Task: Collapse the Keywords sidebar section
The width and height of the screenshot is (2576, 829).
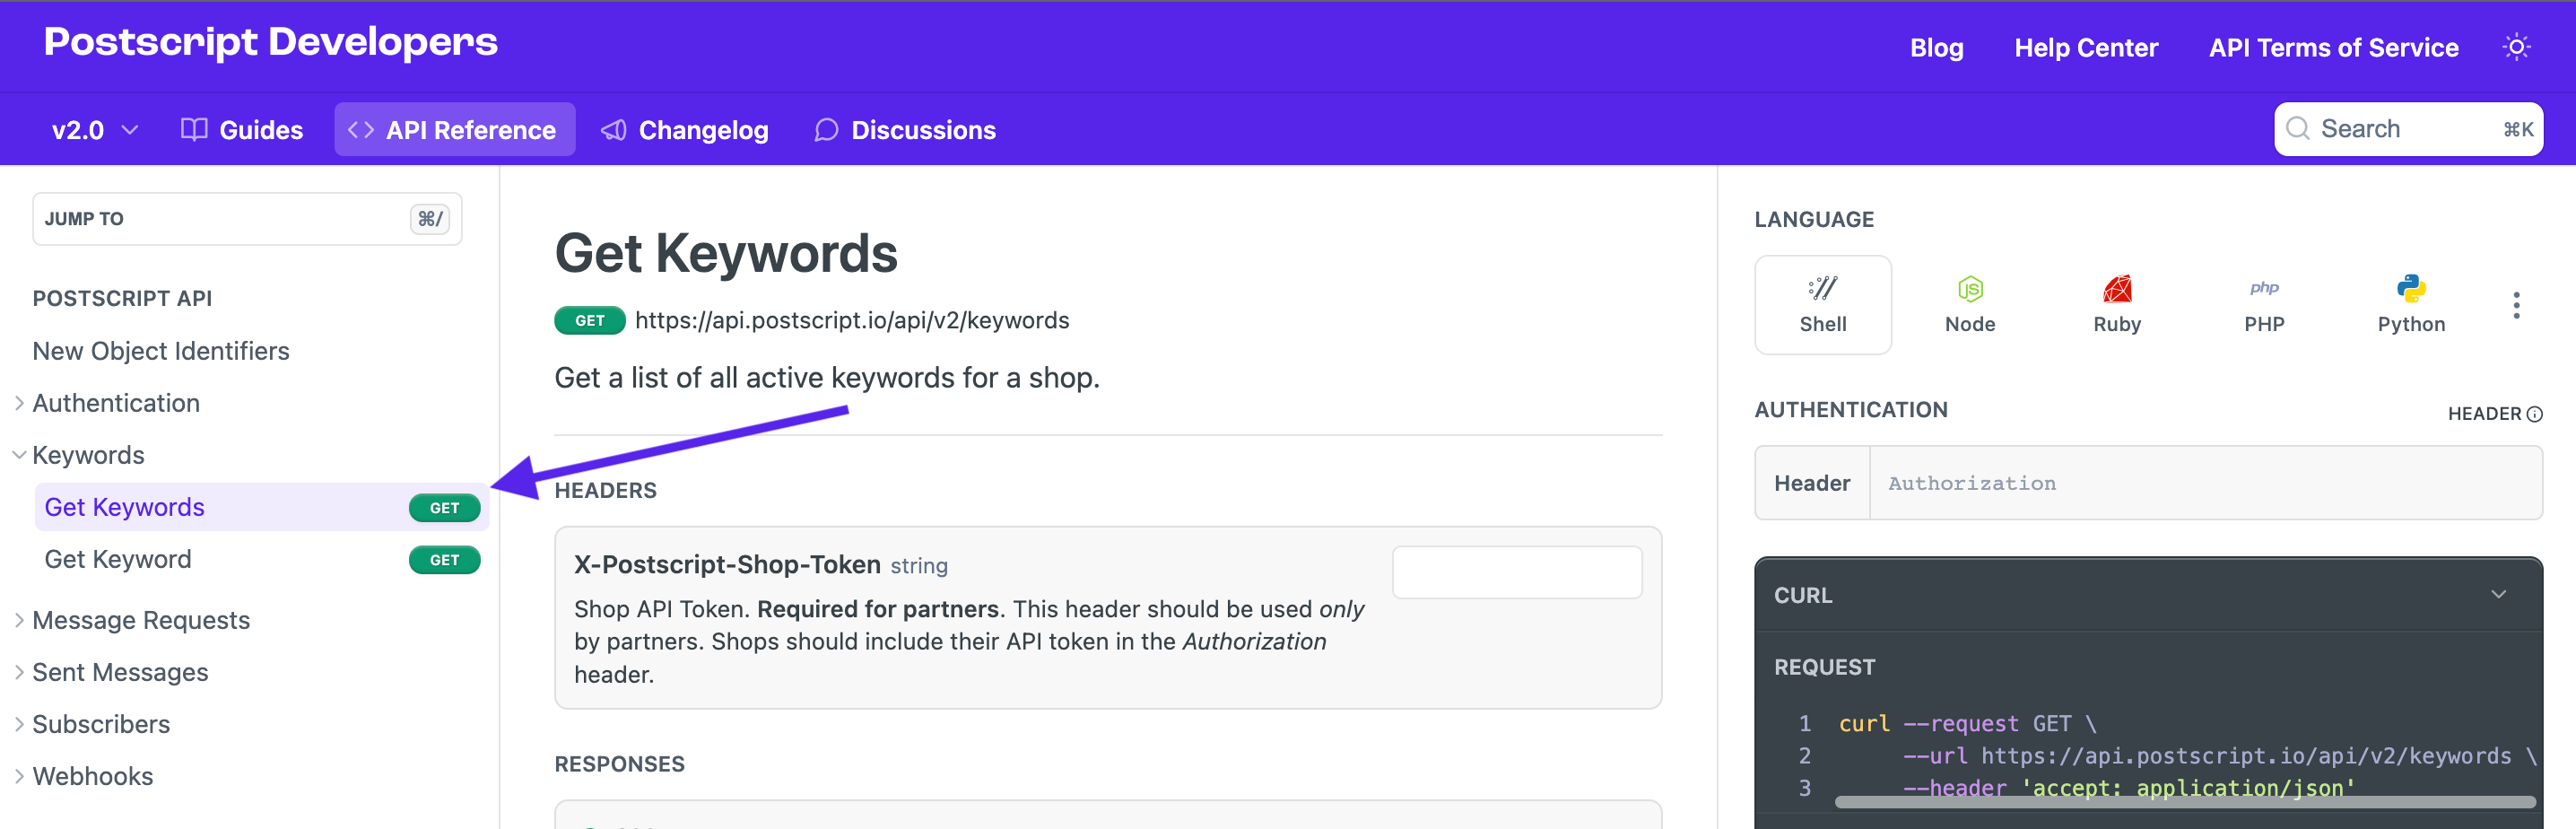Action: pyautogui.click(x=19, y=454)
